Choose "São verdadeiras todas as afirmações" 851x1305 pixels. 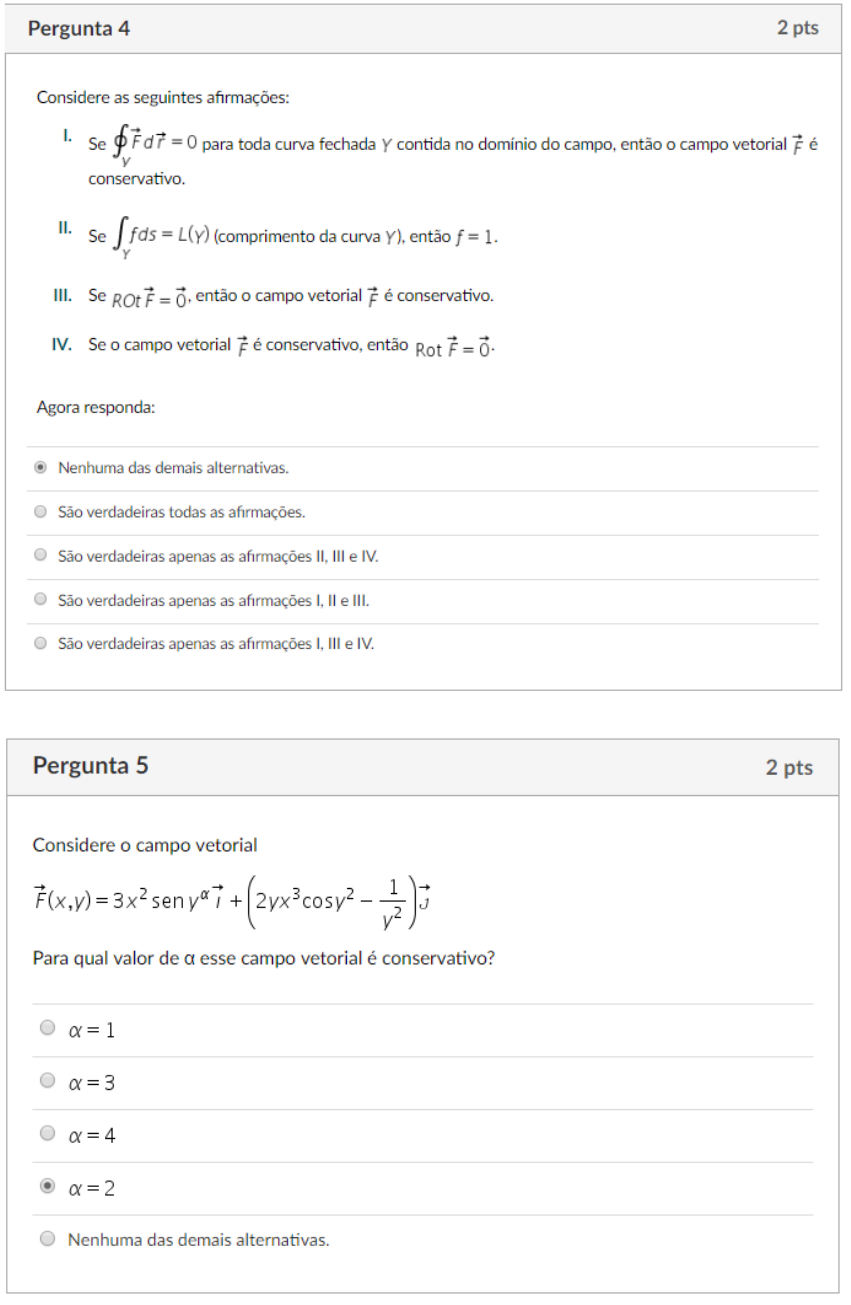(40, 511)
